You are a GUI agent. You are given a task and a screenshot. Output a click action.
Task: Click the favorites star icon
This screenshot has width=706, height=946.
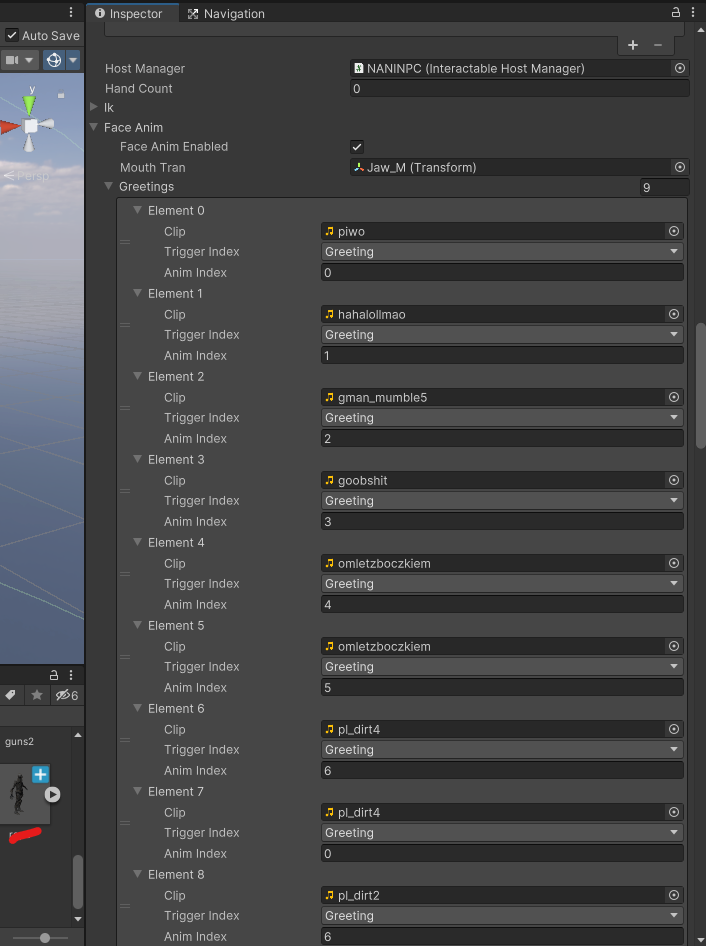[x=37, y=695]
